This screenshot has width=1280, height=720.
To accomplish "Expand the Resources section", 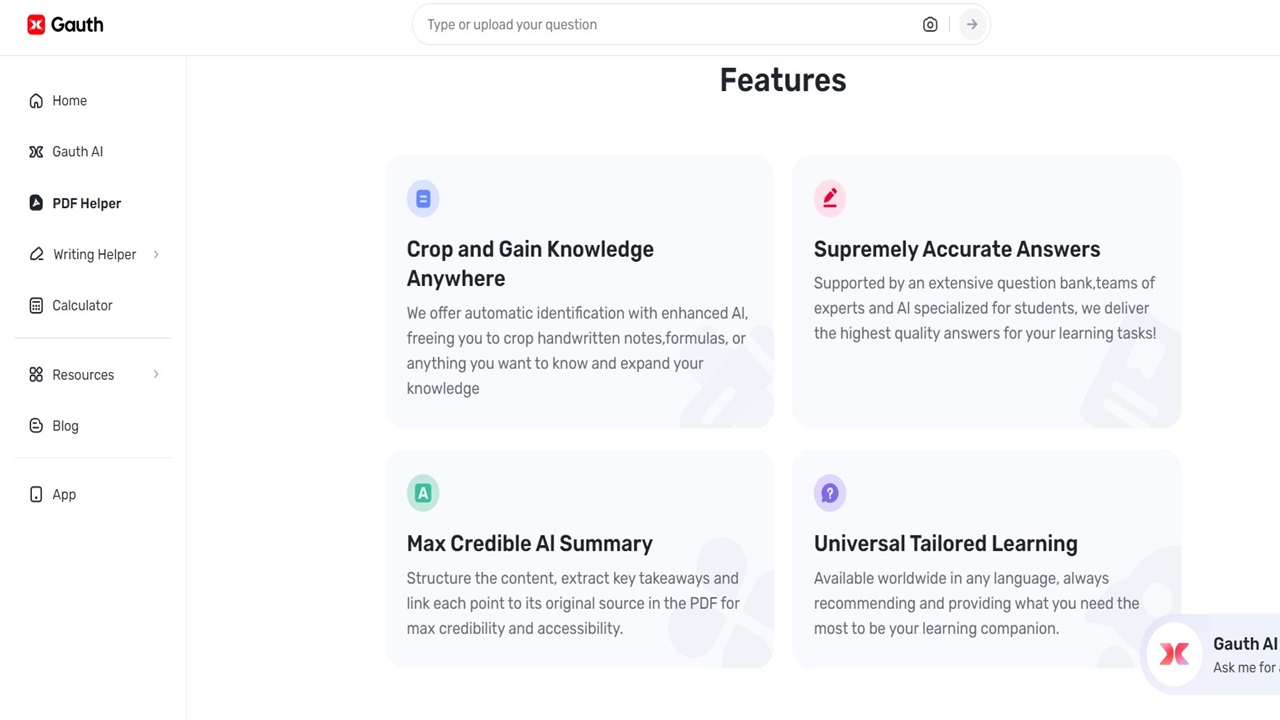I will tap(156, 374).
